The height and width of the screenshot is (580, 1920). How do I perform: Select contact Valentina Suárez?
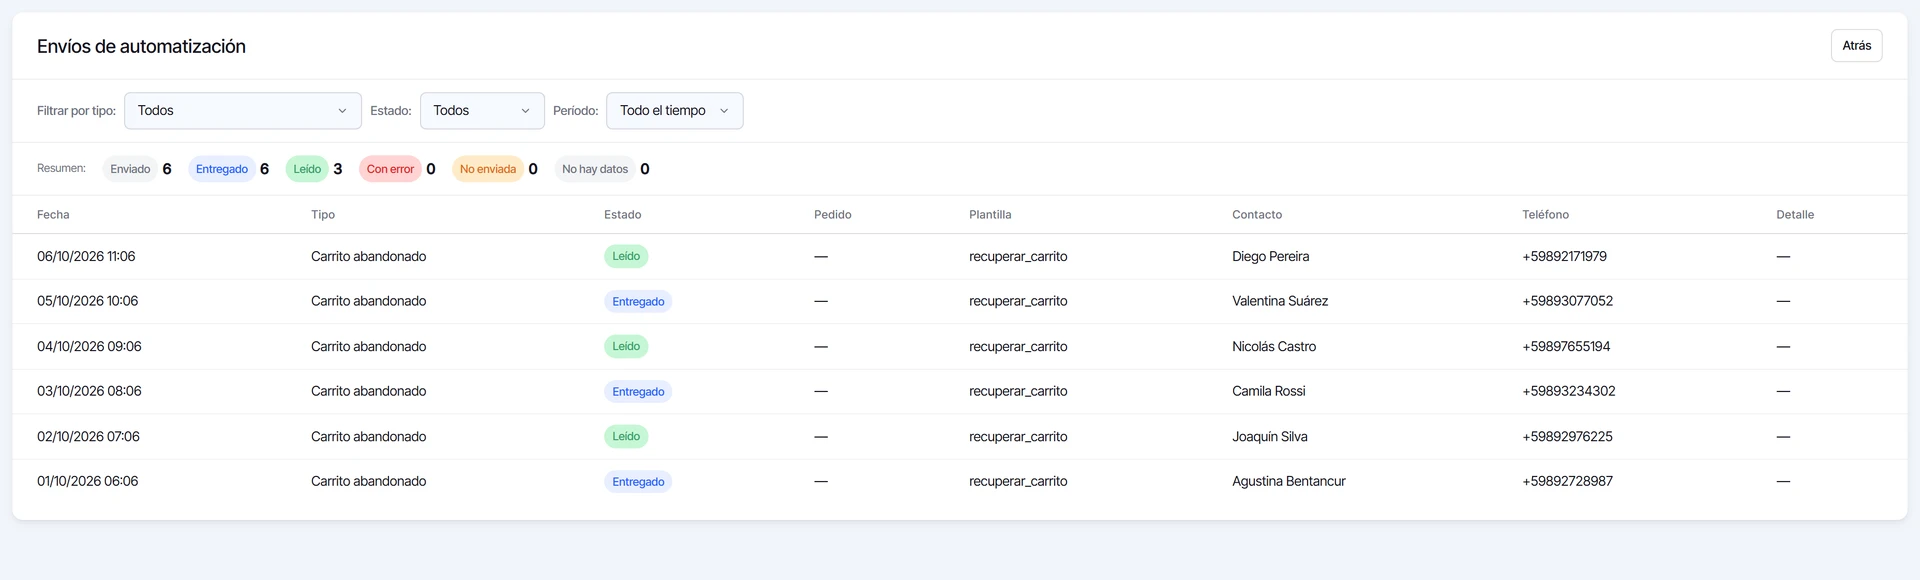[1280, 301]
